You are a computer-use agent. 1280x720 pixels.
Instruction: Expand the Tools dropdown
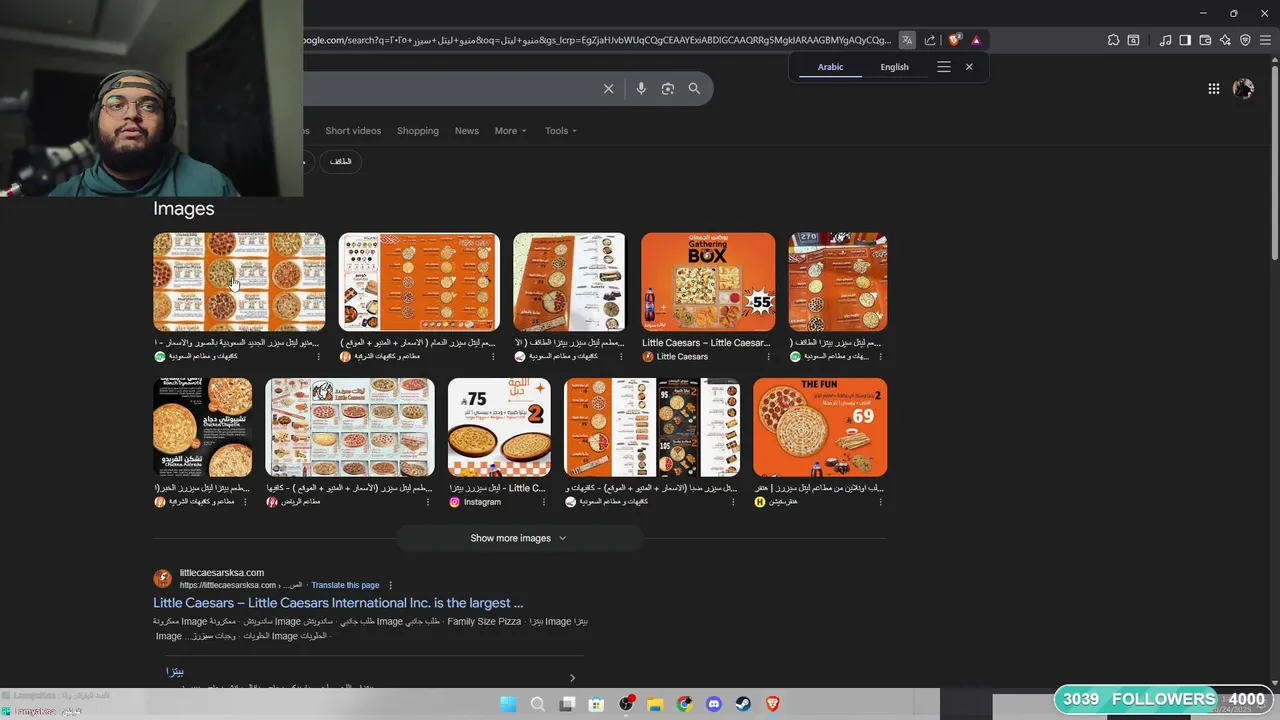coord(561,131)
